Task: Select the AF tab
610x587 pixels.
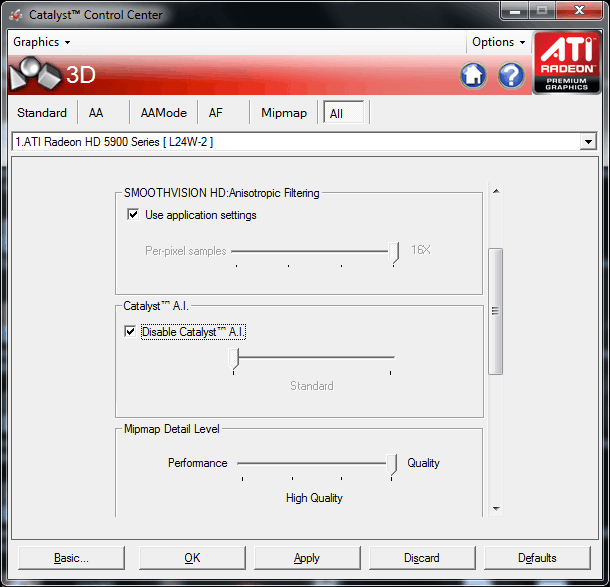Action: point(216,113)
